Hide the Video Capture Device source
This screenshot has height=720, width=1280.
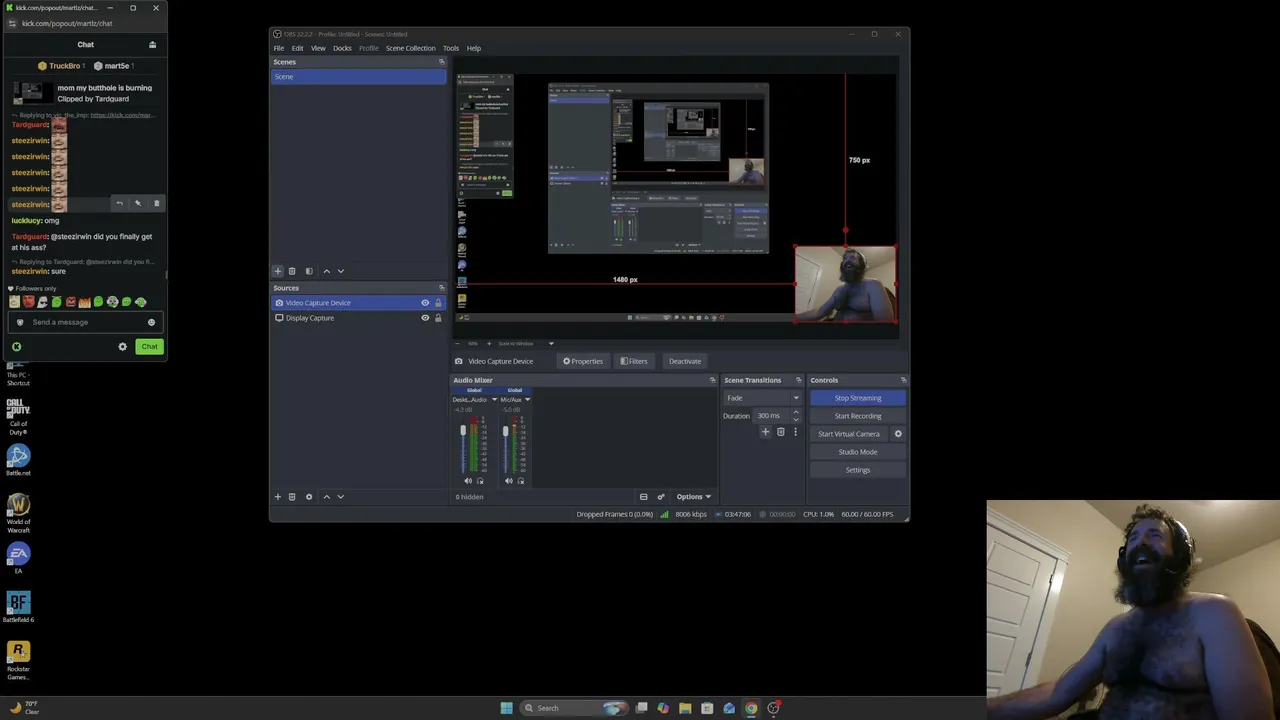pos(425,303)
